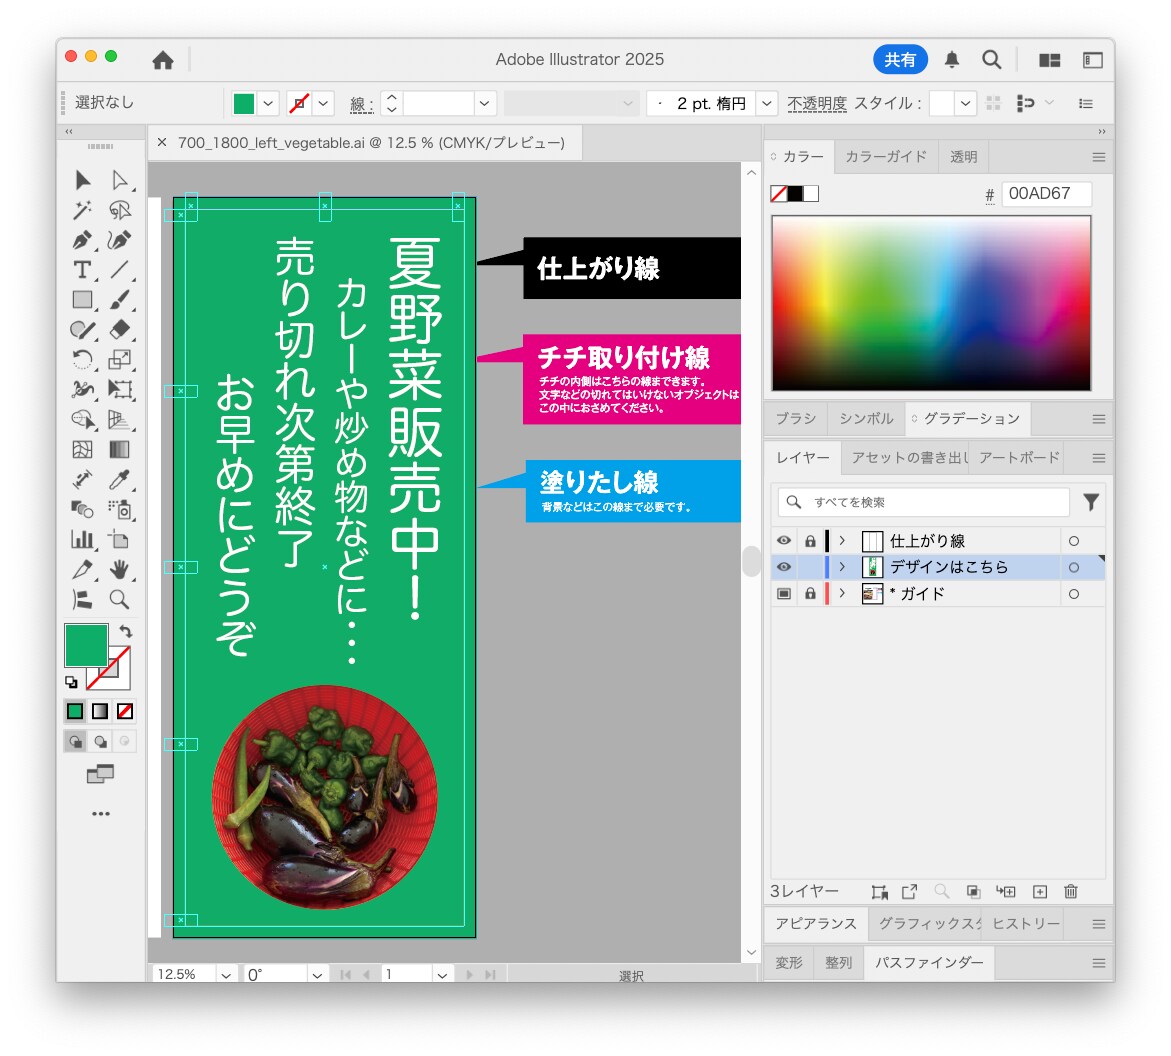1171x1056 pixels.
Task: Open the 変形 panel tab
Action: 789,963
